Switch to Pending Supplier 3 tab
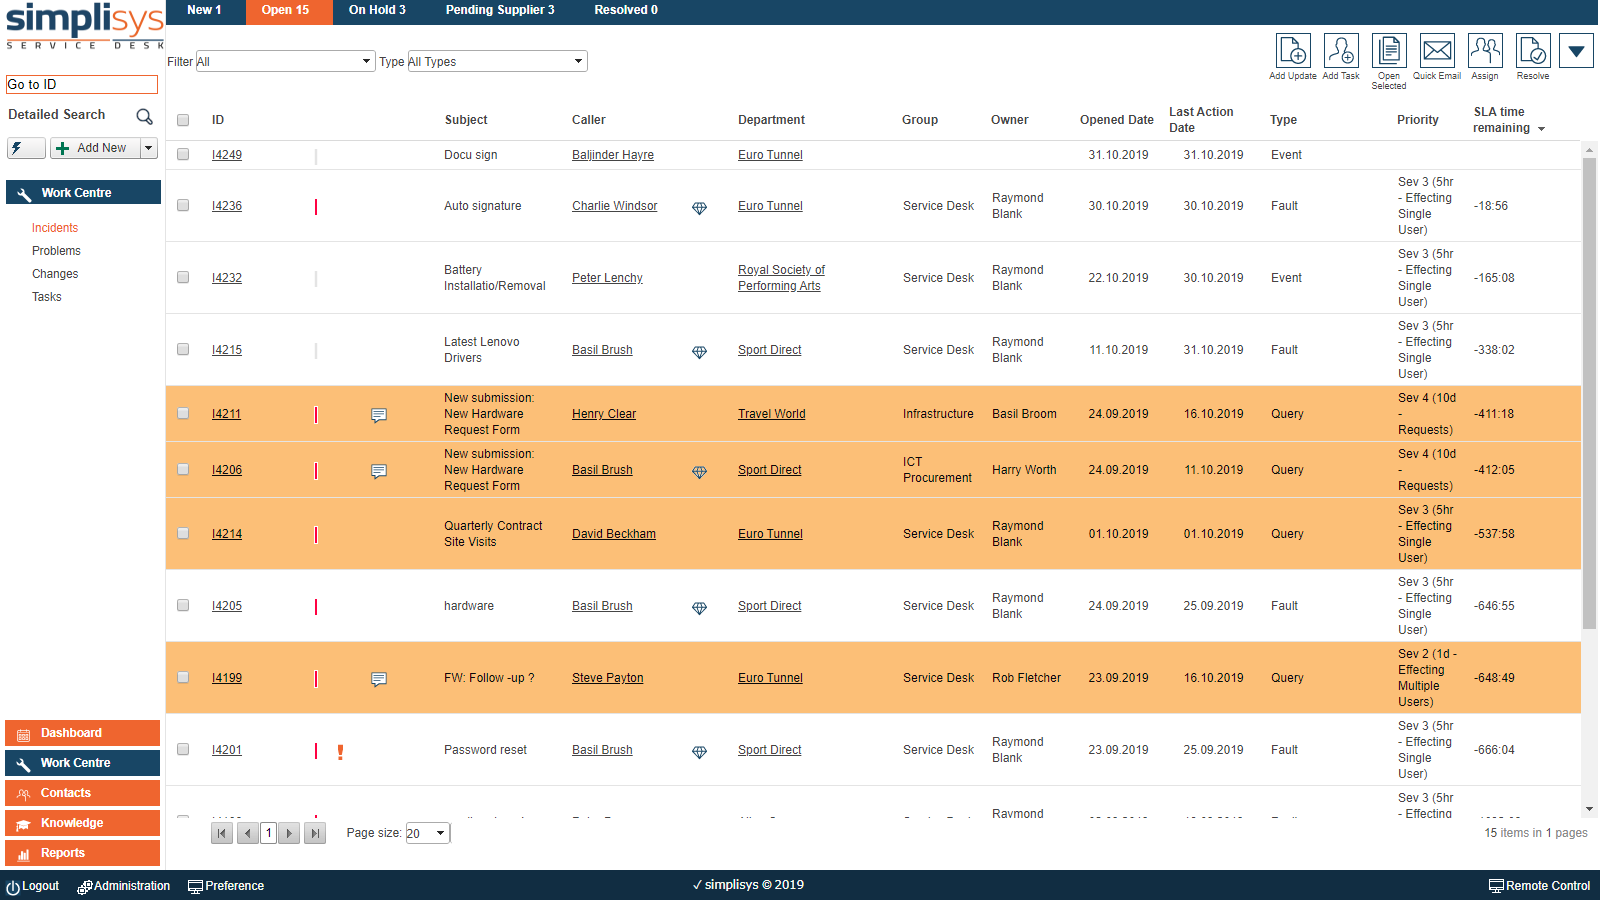The width and height of the screenshot is (1600, 900). point(500,11)
